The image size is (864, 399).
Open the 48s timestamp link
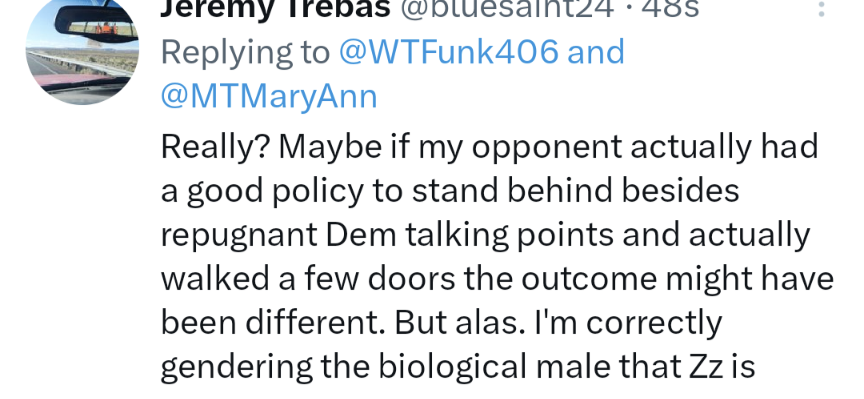670,9
